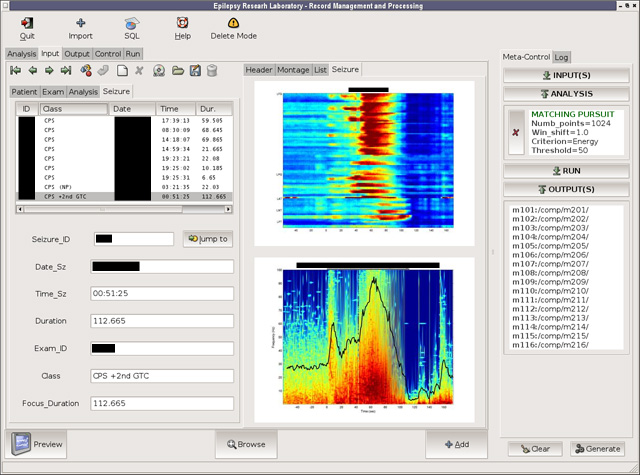Image resolution: width=640 pixels, height=475 pixels.
Task: Expand the OUTPUT(S) section
Action: [567, 189]
